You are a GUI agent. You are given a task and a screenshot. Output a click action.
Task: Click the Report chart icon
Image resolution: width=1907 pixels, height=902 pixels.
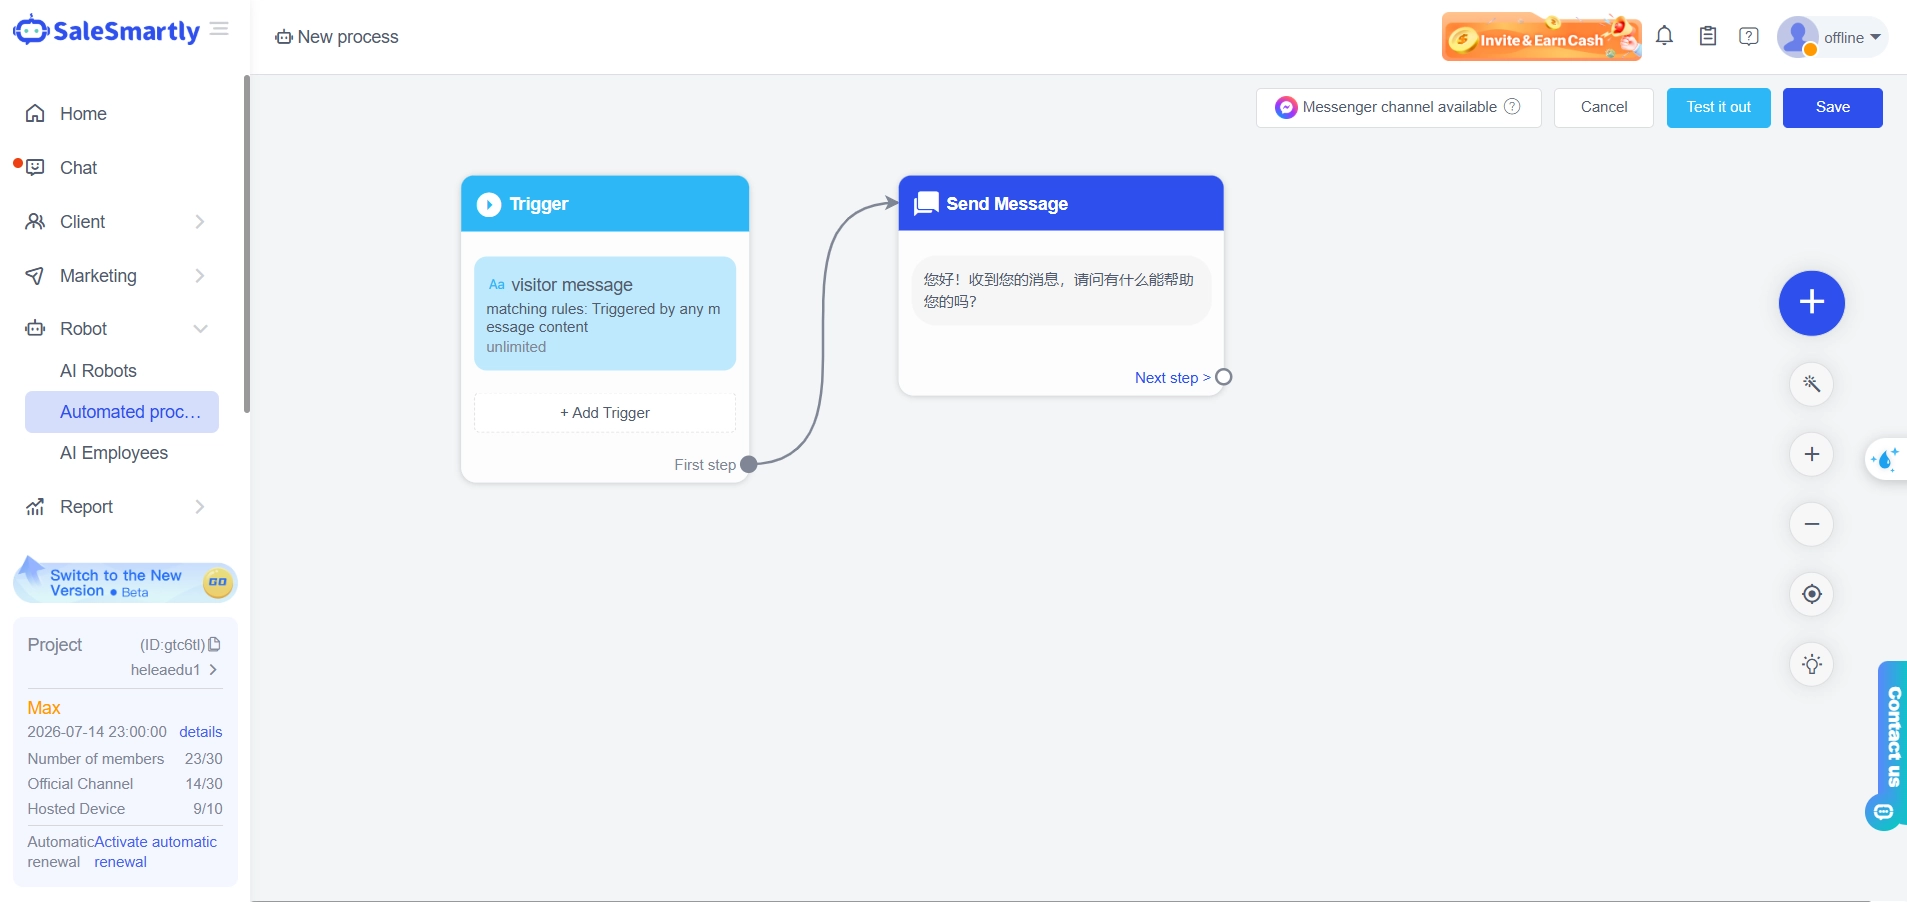click(x=35, y=507)
